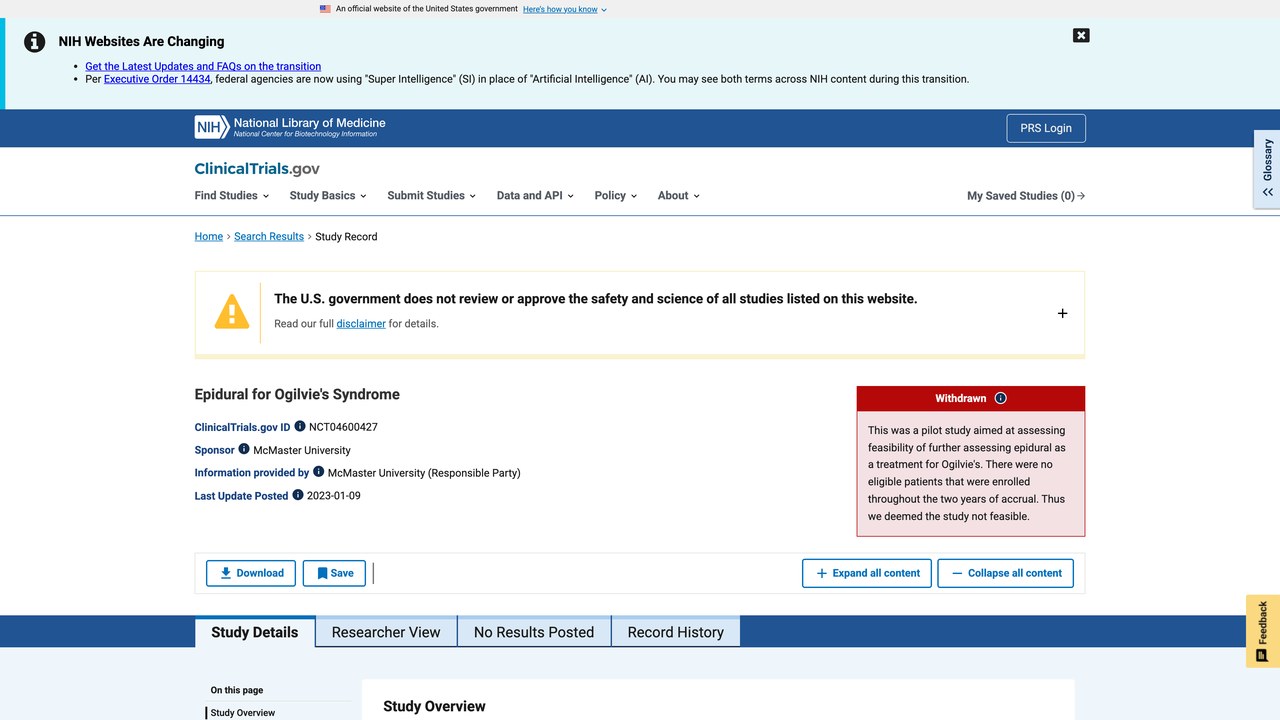Viewport: 1280px width, 720px height.
Task: Open the Find Studies menu
Action: click(x=232, y=196)
